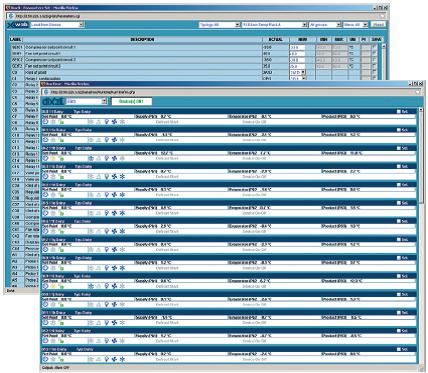Viewport: 428px width, 373px height.
Task: Click the light bulb icon in the second device row
Action: (x=107, y=140)
